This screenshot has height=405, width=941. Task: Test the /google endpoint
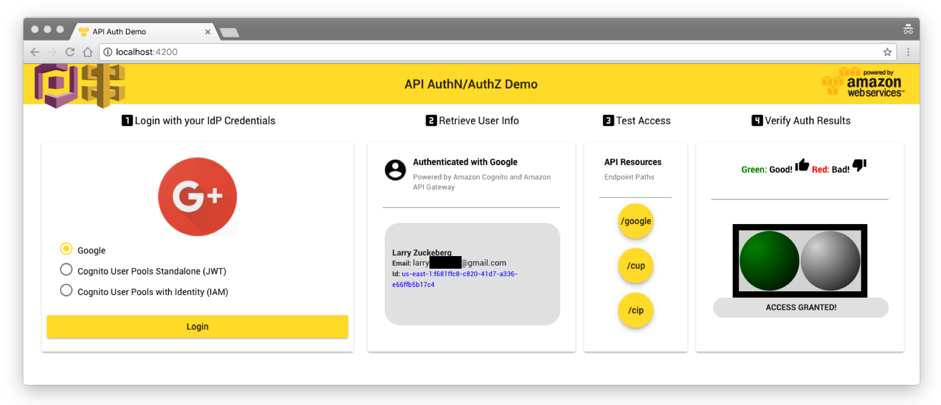(x=636, y=221)
